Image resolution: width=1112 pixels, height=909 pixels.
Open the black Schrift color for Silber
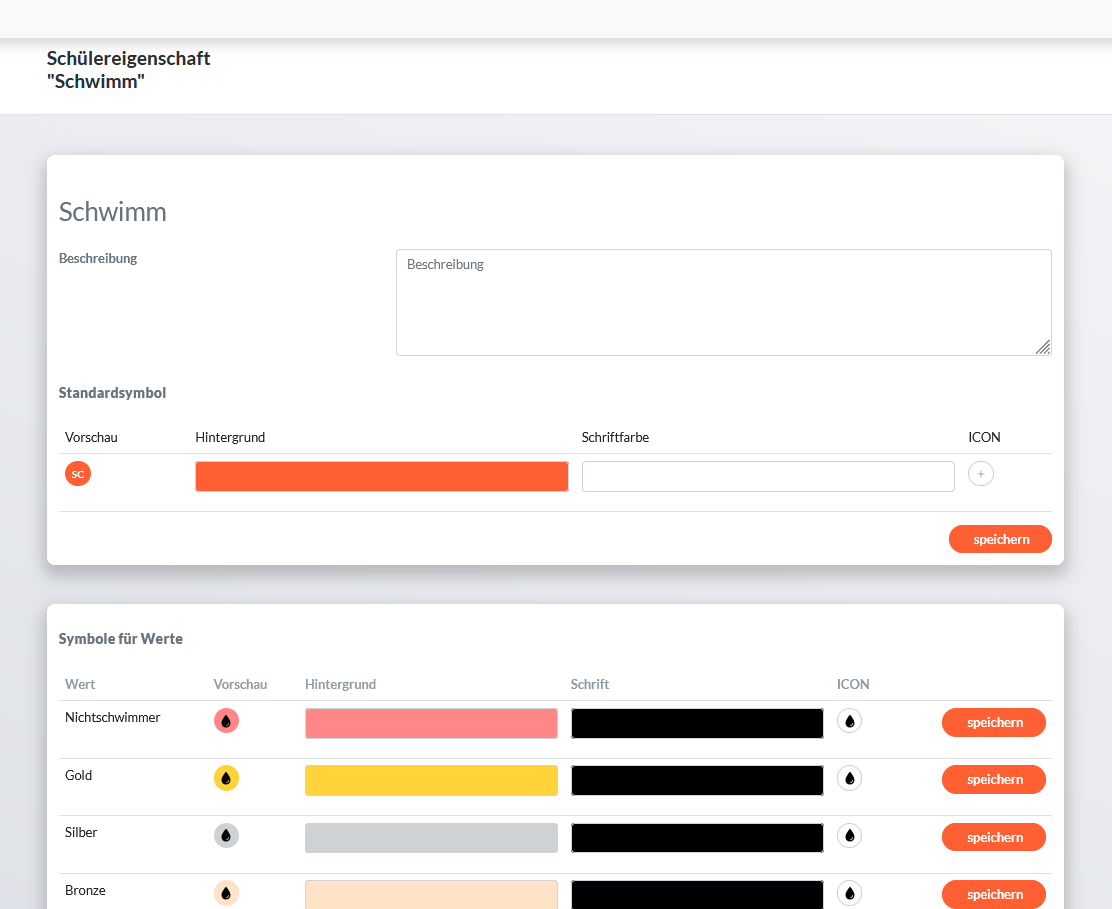tap(697, 838)
